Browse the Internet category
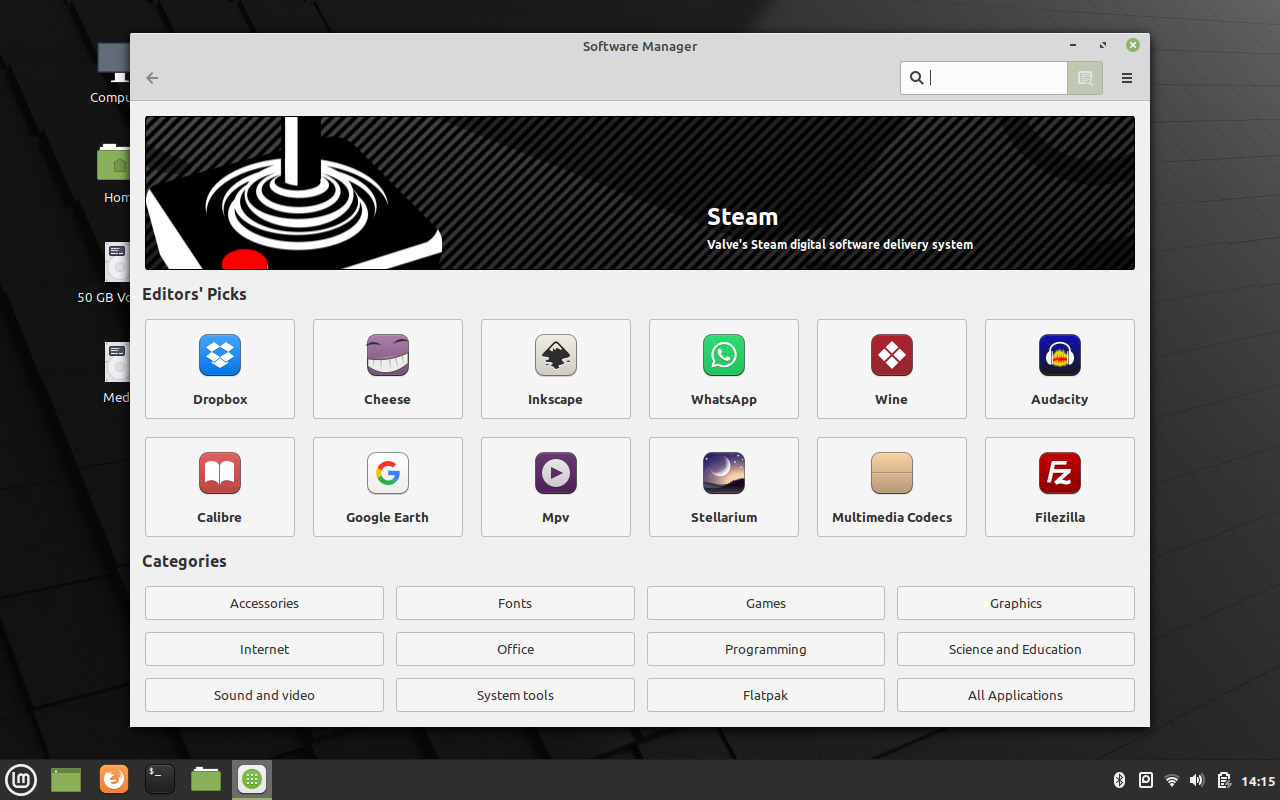Screen dimensions: 1280x800 click(x=264, y=649)
